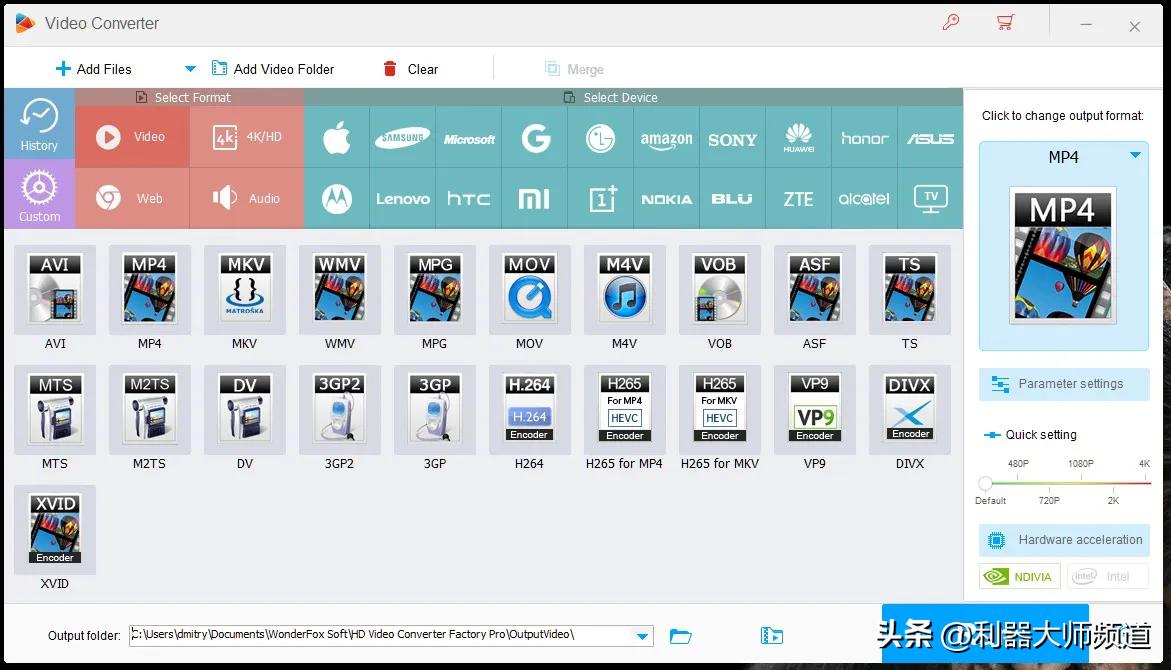Open Google device profiles

click(x=535, y=137)
